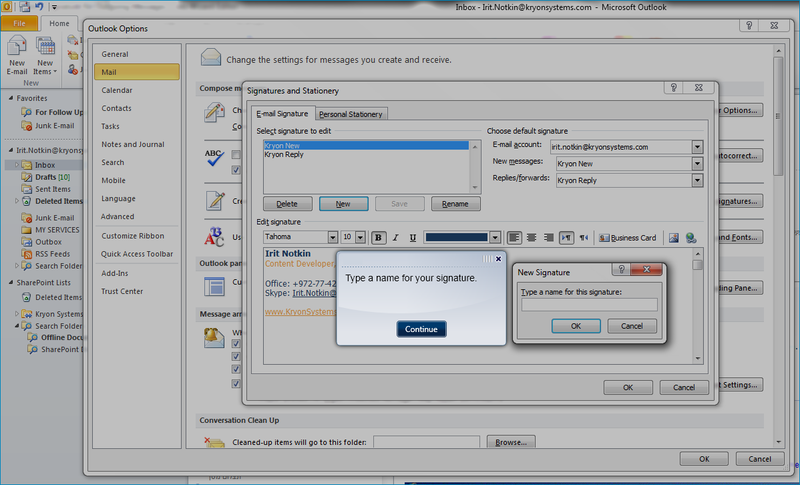The width and height of the screenshot is (800, 485).
Task: Center the signature text
Action: pyautogui.click(x=532, y=238)
